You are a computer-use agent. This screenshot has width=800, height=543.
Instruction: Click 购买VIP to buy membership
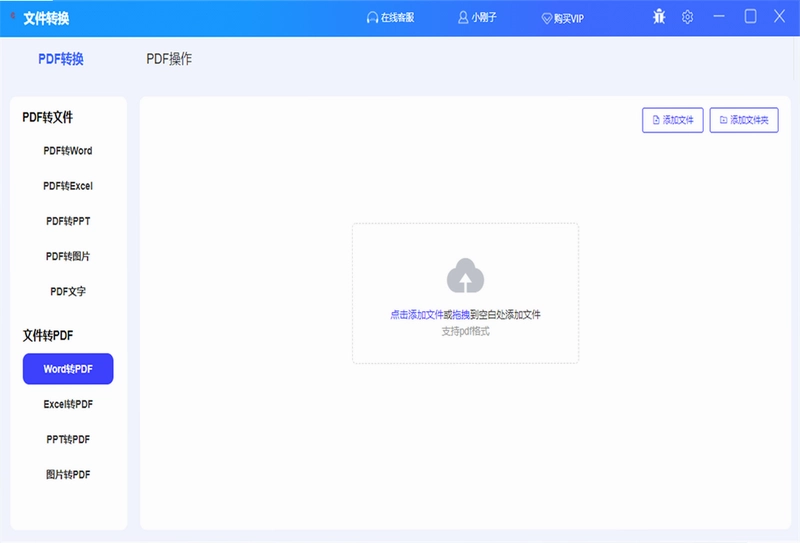point(563,18)
